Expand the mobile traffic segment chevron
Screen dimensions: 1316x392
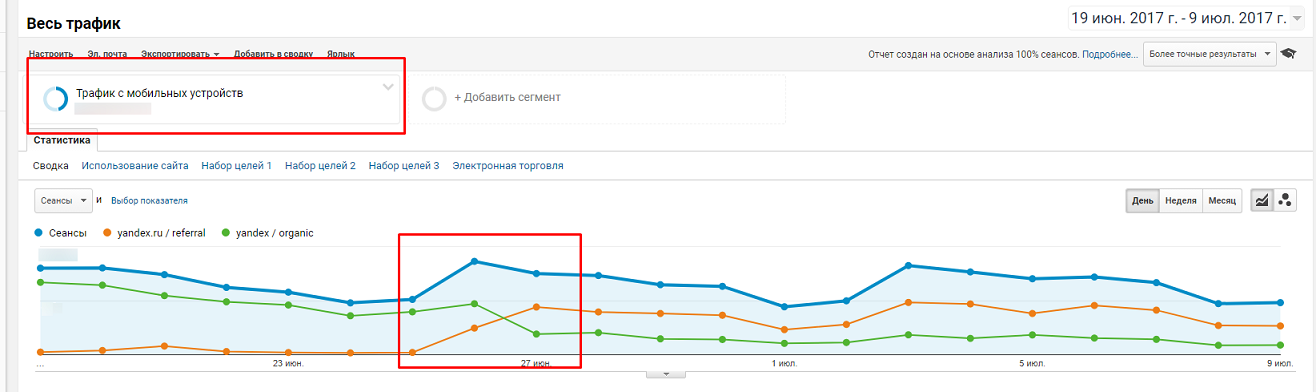[389, 88]
